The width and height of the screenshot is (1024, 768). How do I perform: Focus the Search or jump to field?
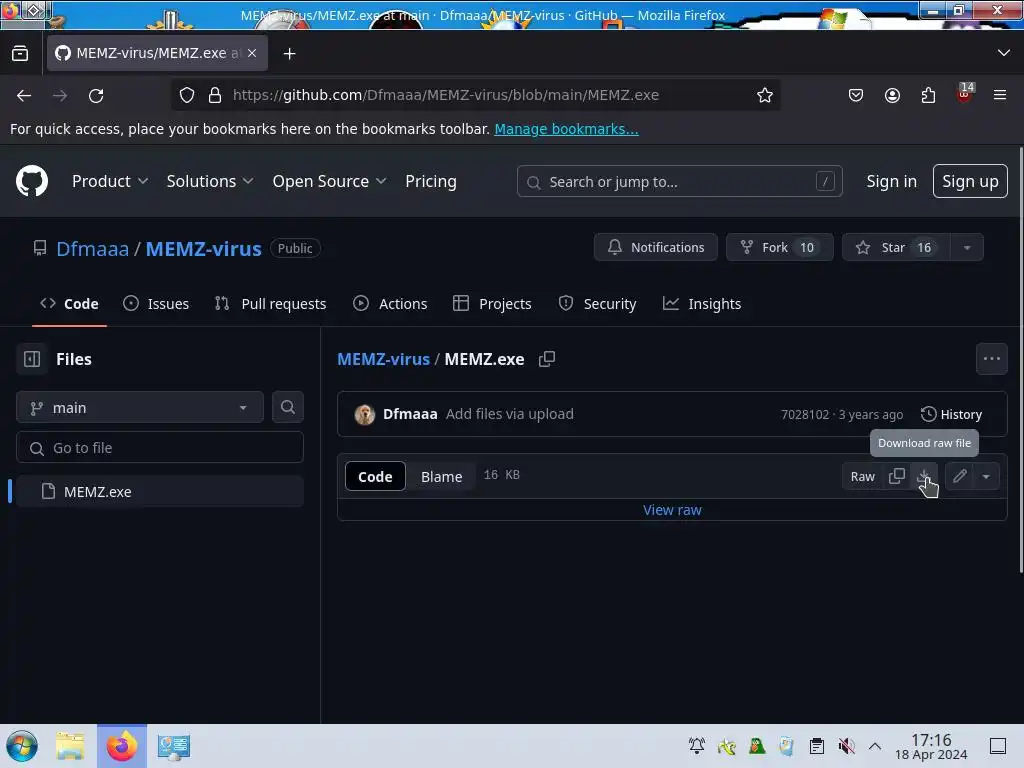coord(679,182)
